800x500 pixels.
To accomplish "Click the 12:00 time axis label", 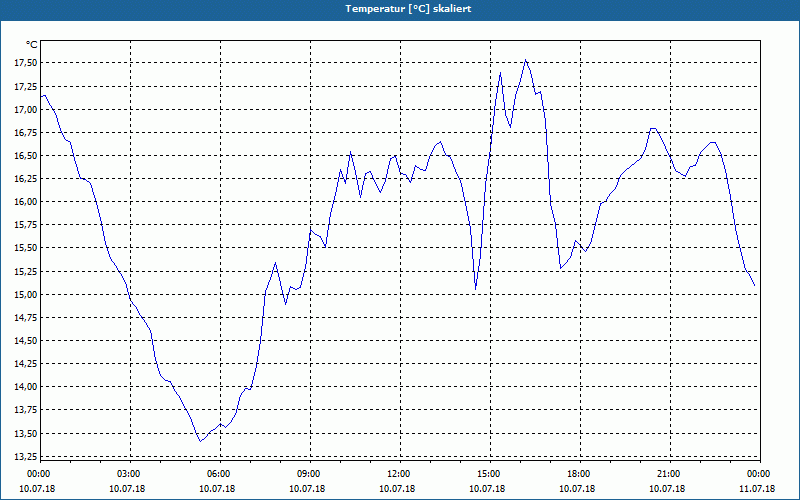I will (398, 474).
